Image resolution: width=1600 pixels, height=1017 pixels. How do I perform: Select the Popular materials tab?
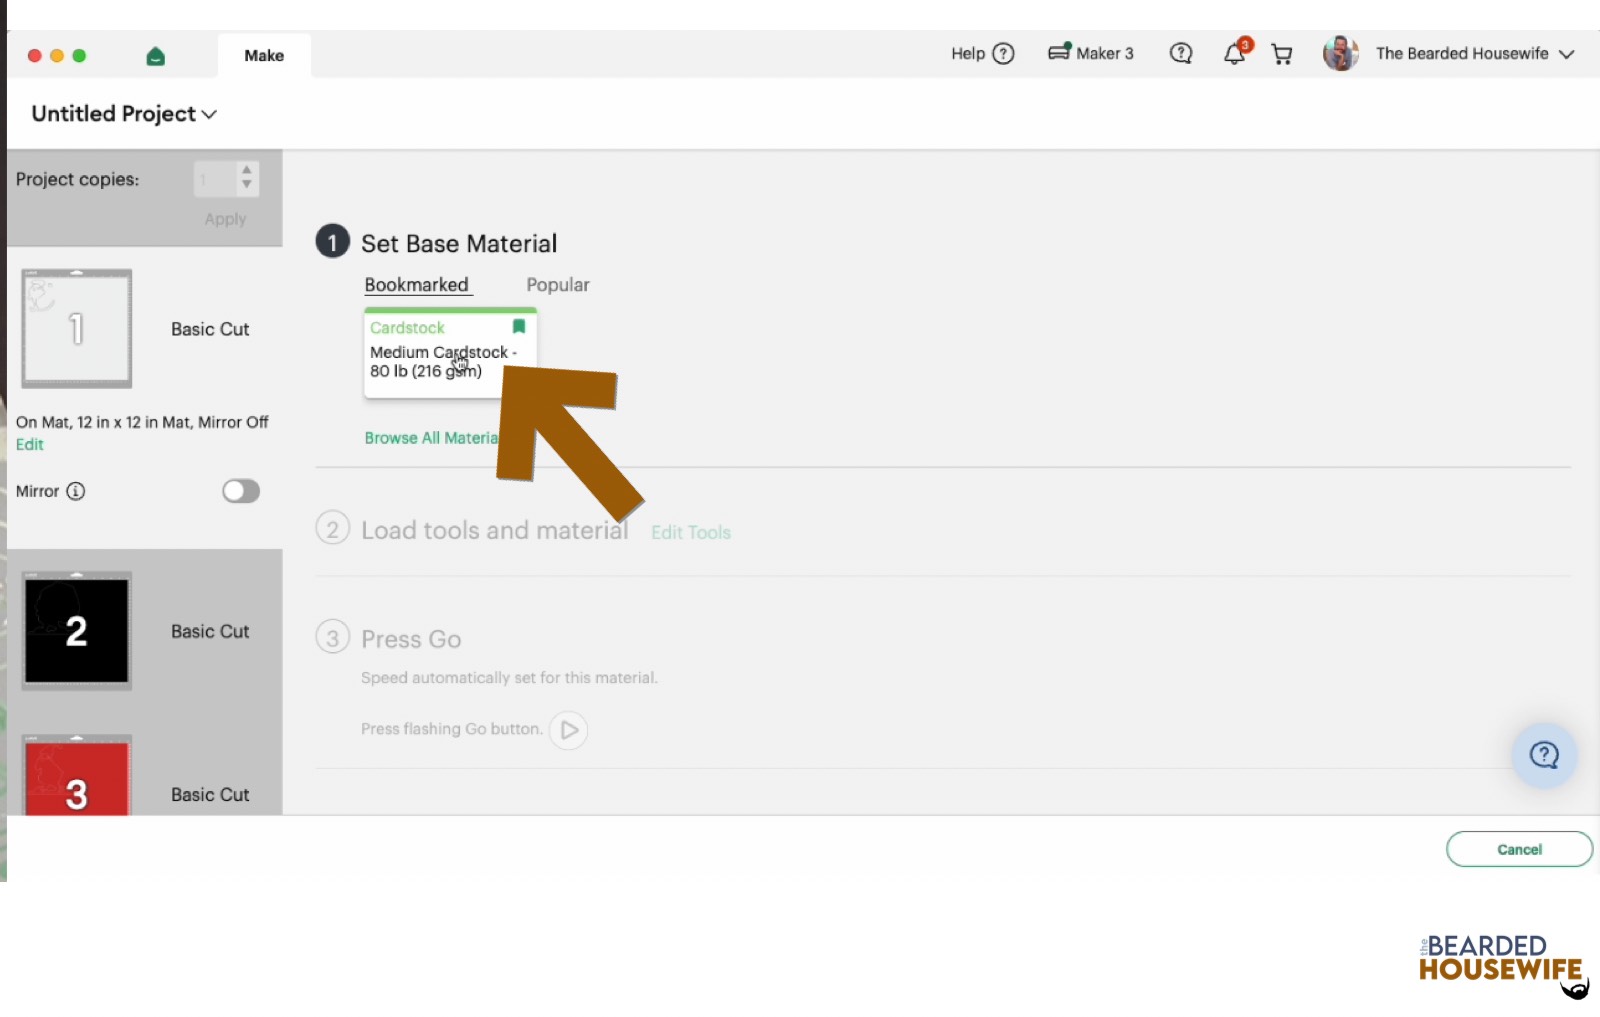(x=558, y=285)
